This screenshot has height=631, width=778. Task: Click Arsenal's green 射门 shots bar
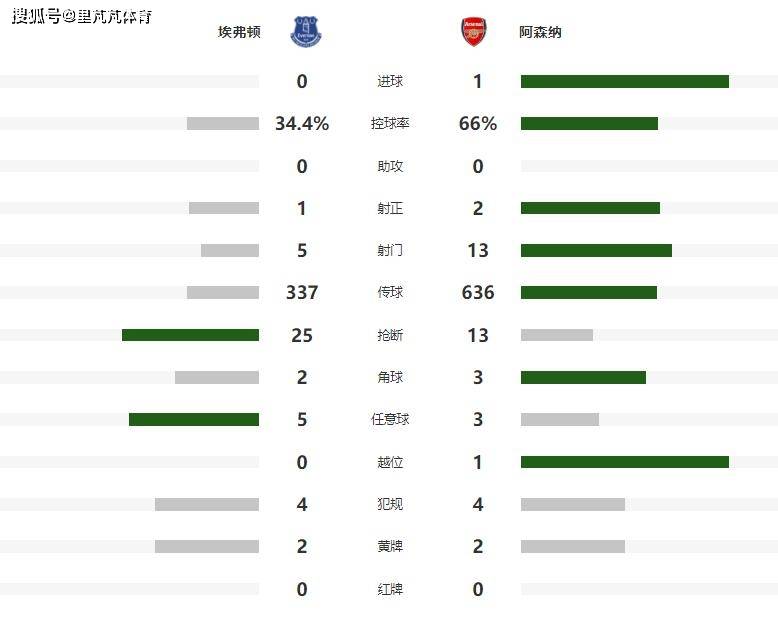[x=596, y=250]
